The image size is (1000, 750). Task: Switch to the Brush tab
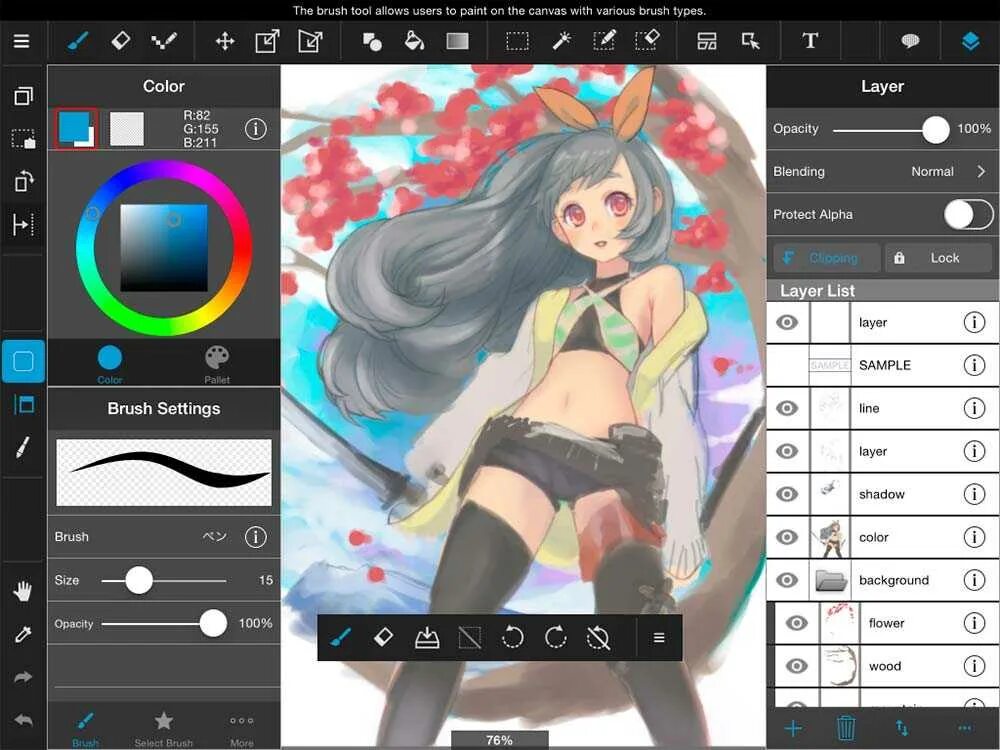85,729
